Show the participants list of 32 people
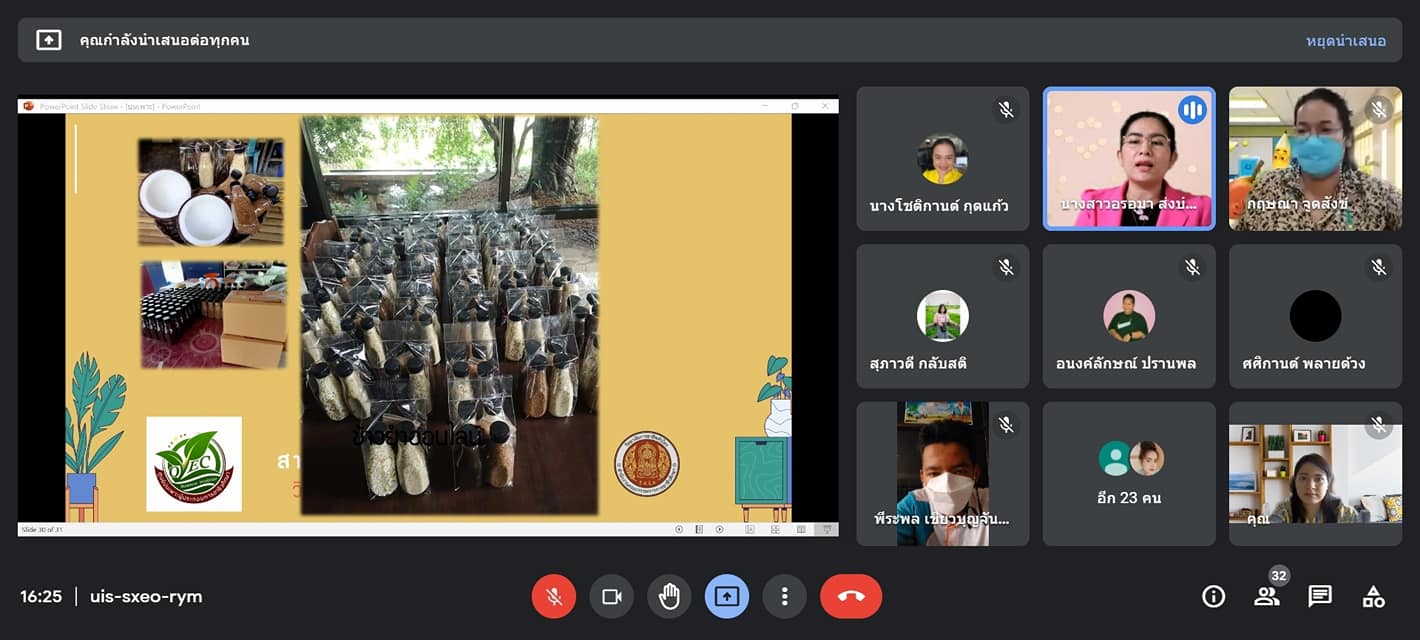Screen dimensions: 1420x640 (x=1266, y=597)
